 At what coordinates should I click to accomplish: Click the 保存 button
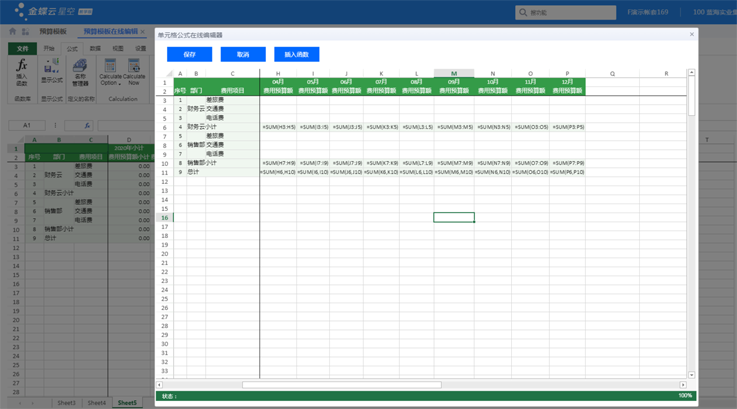(189, 54)
